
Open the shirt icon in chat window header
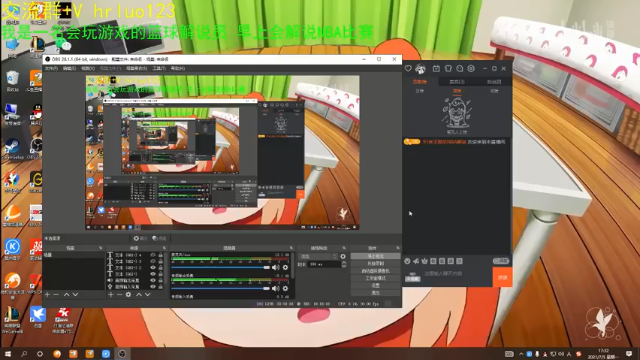tap(448, 69)
